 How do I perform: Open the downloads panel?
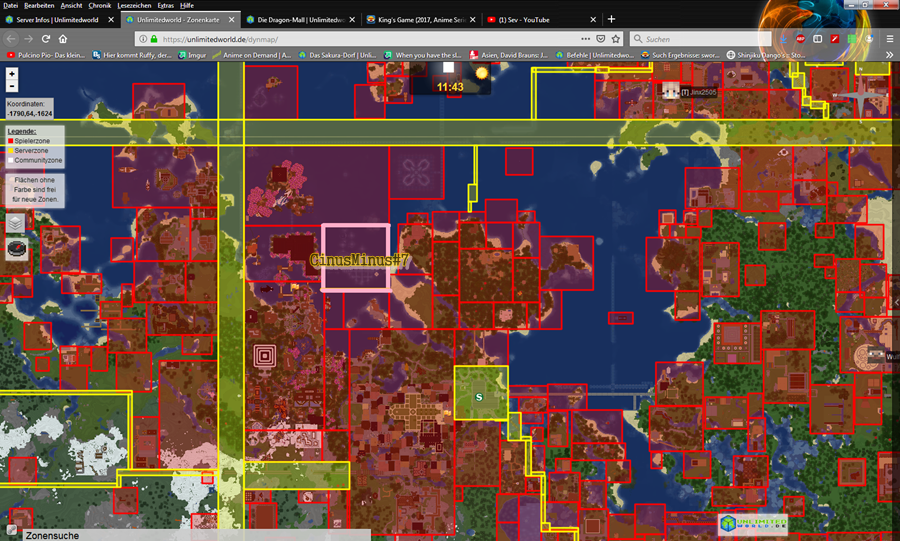tap(783, 39)
